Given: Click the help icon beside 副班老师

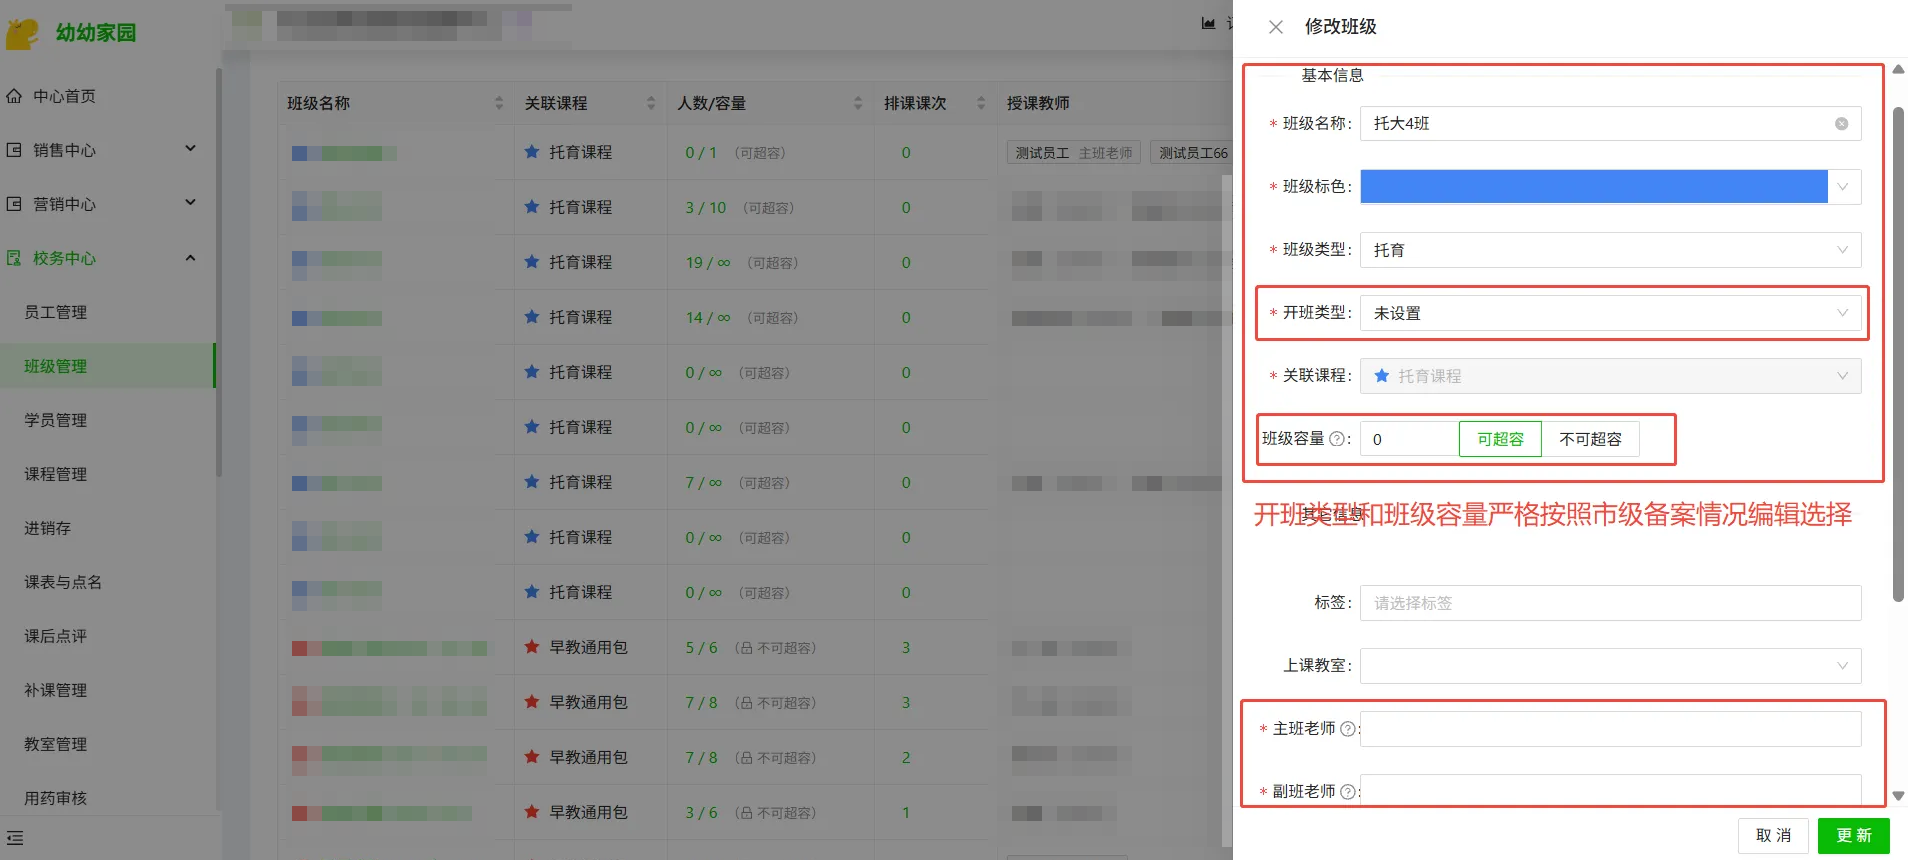Looking at the screenshot, I should (1347, 792).
